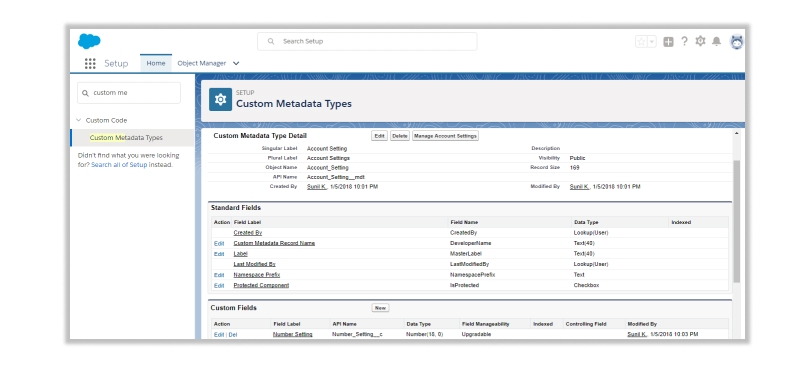
Task: Click the IsProtected field name cell
Action: [464, 286]
